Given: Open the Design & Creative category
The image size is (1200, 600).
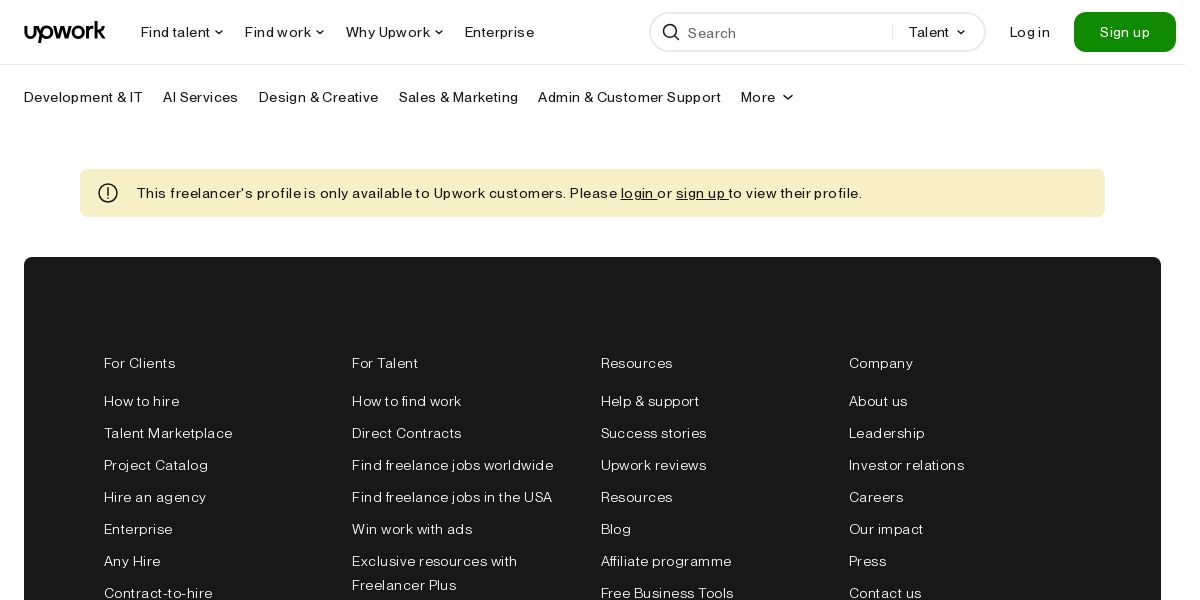Looking at the screenshot, I should coord(318,97).
